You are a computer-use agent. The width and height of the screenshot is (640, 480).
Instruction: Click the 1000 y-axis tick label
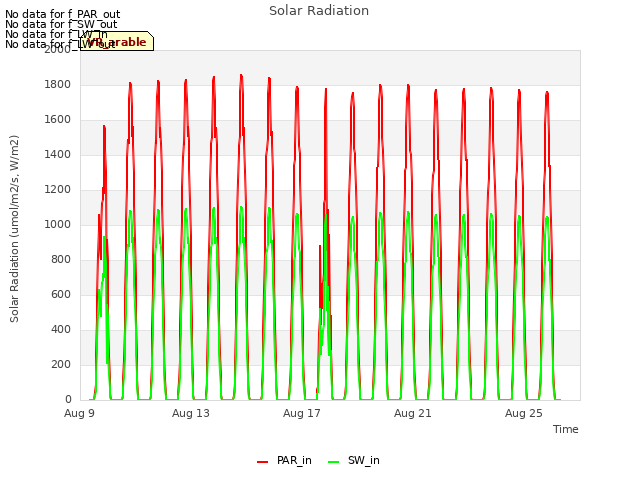pos(58,224)
